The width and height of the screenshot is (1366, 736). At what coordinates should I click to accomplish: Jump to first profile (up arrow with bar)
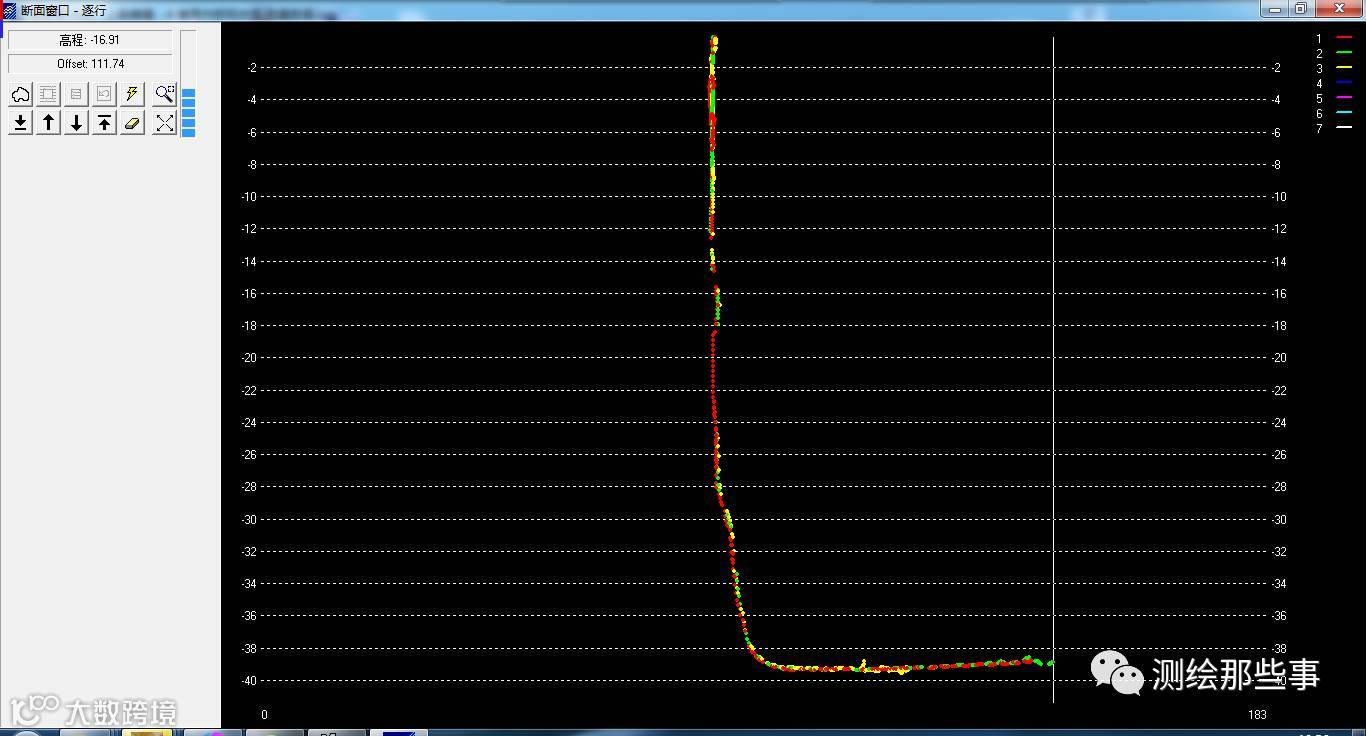pyautogui.click(x=104, y=122)
